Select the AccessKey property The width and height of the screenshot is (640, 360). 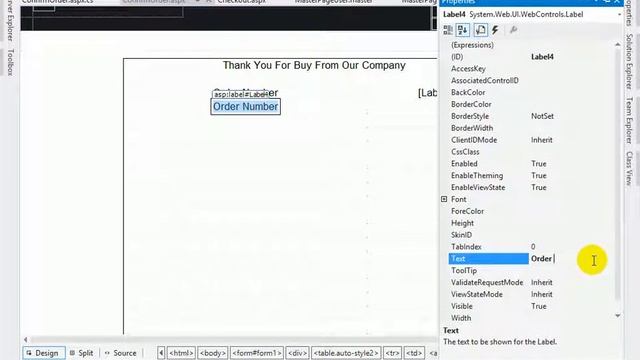(x=468, y=69)
